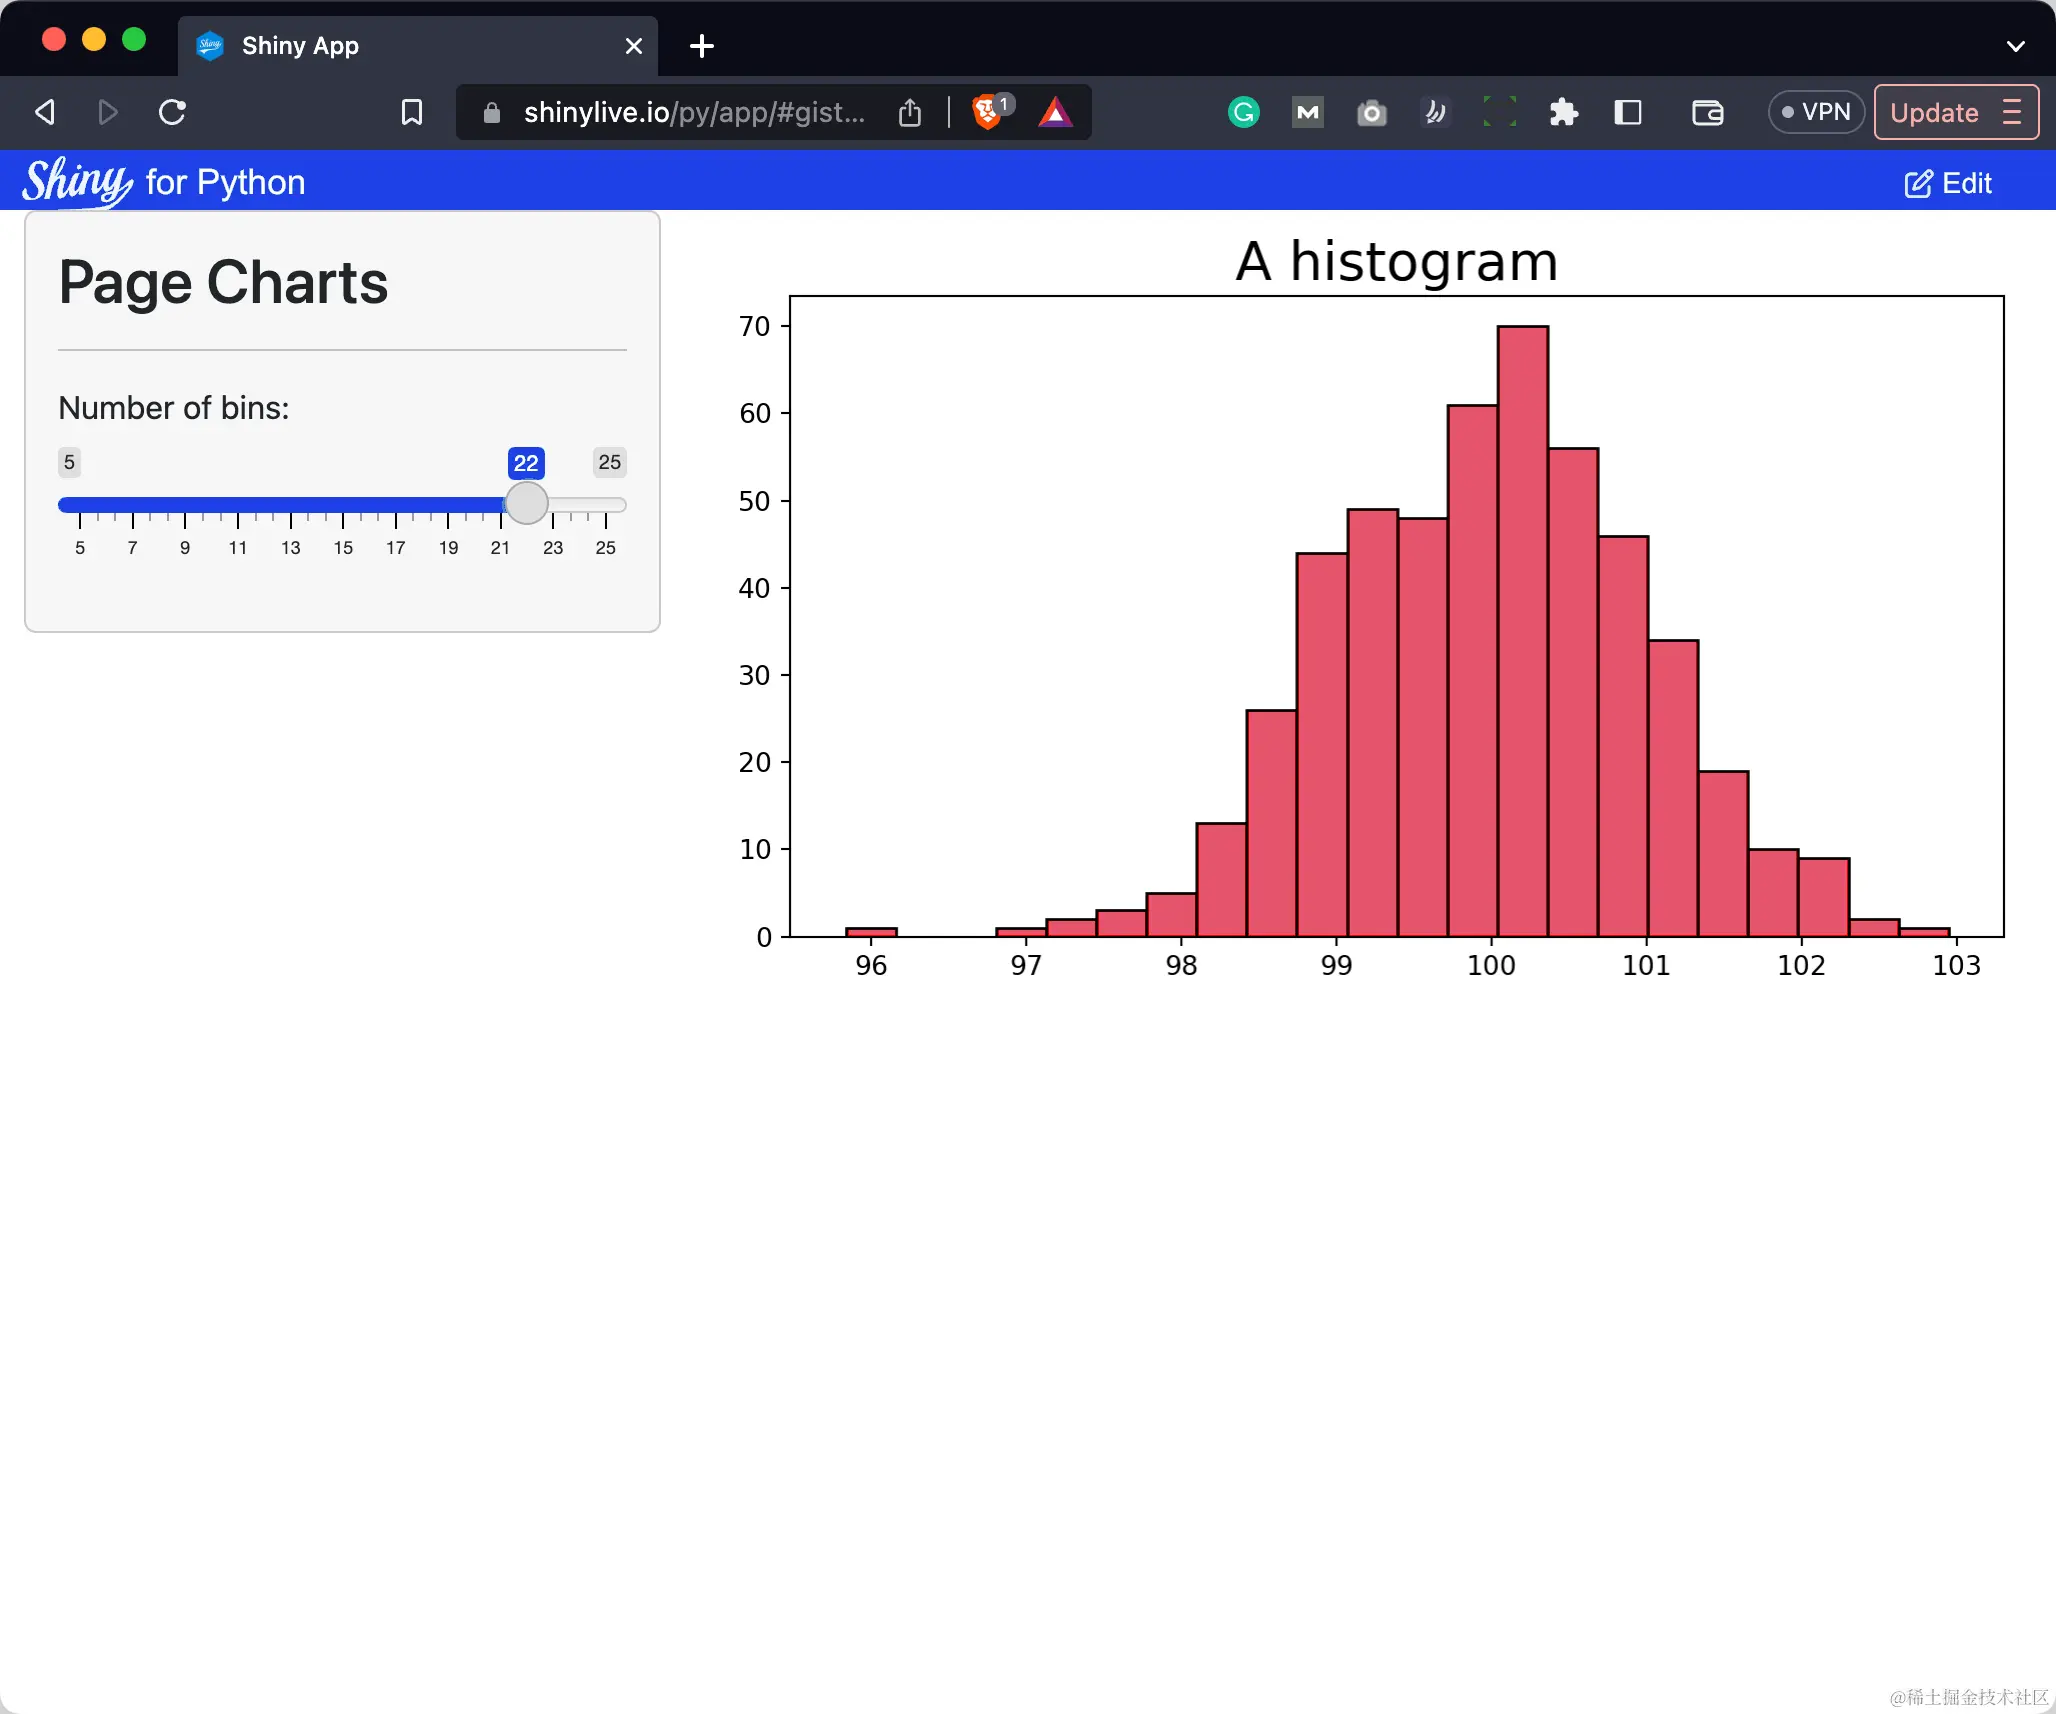Screen dimensions: 2056x1714
Task: Click the Brave Shields lion icon
Action: coord(987,112)
